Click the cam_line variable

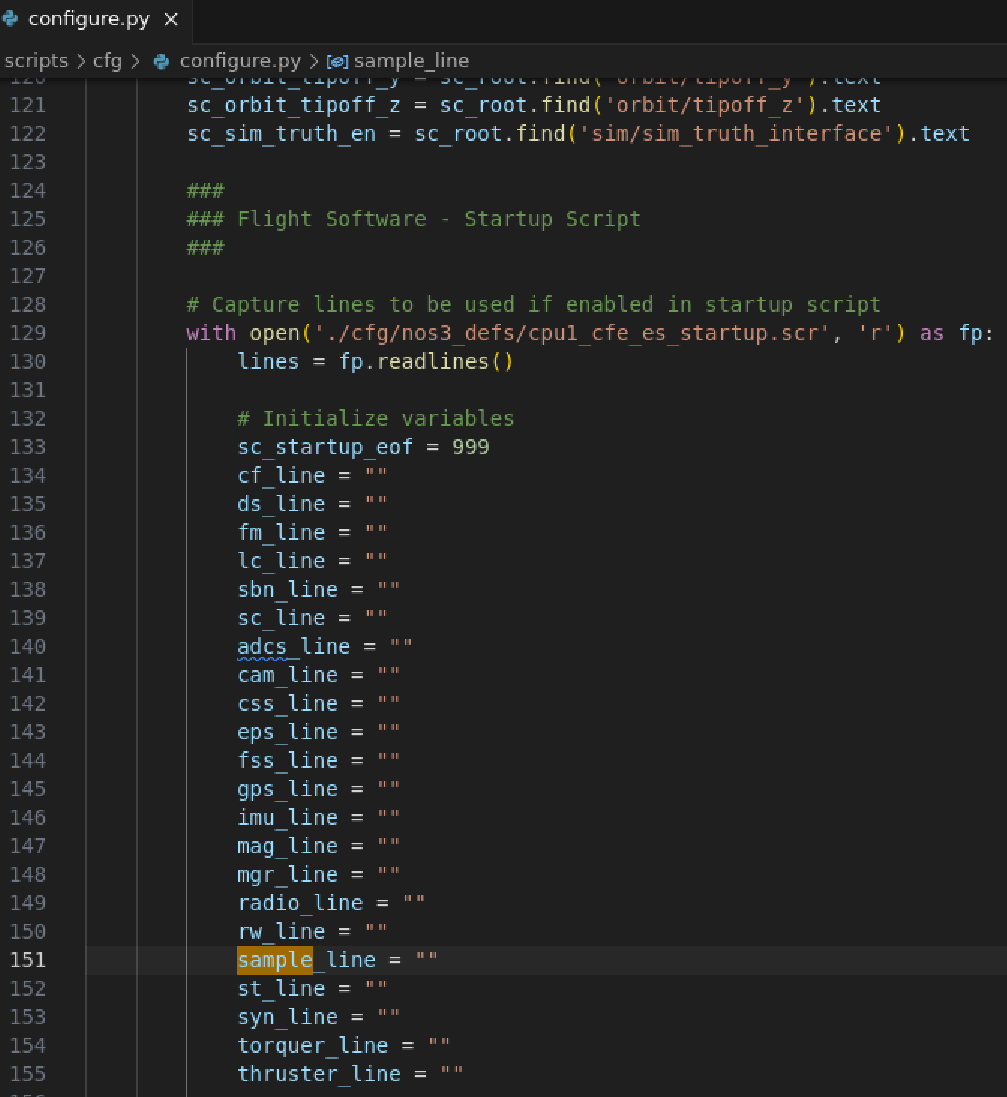click(x=288, y=675)
